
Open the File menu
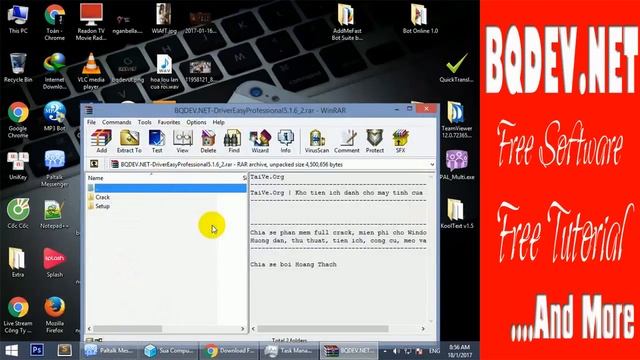click(91, 122)
